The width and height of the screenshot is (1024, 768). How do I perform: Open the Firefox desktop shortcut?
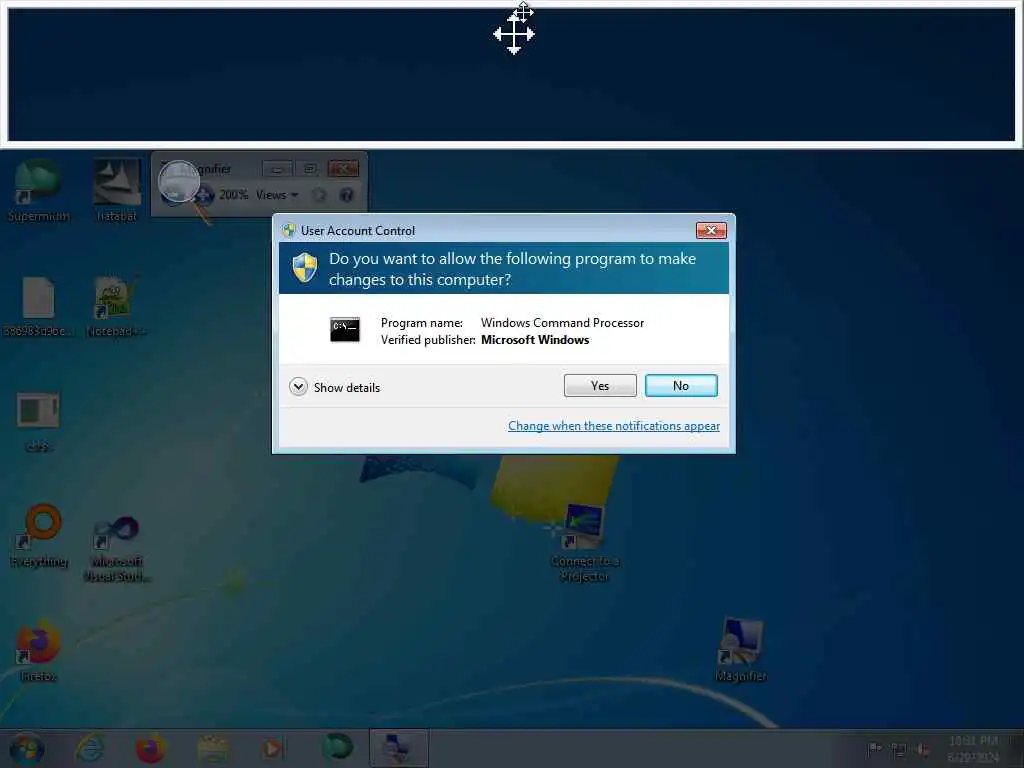[38, 650]
